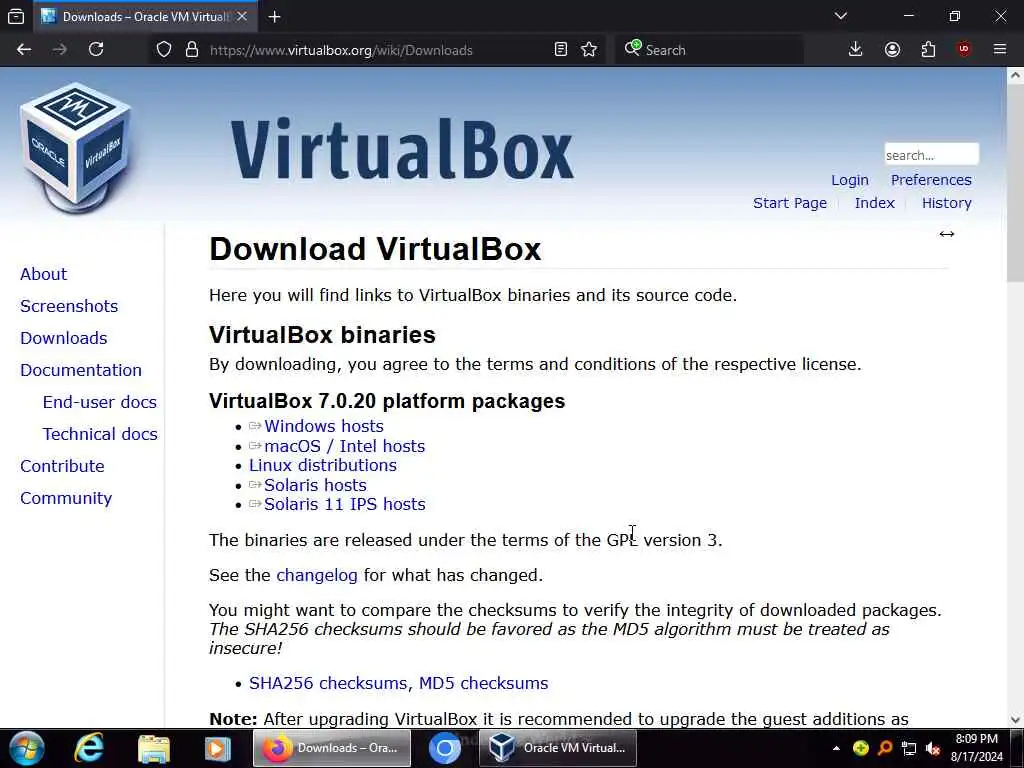Open About in the sidebar

(43, 274)
